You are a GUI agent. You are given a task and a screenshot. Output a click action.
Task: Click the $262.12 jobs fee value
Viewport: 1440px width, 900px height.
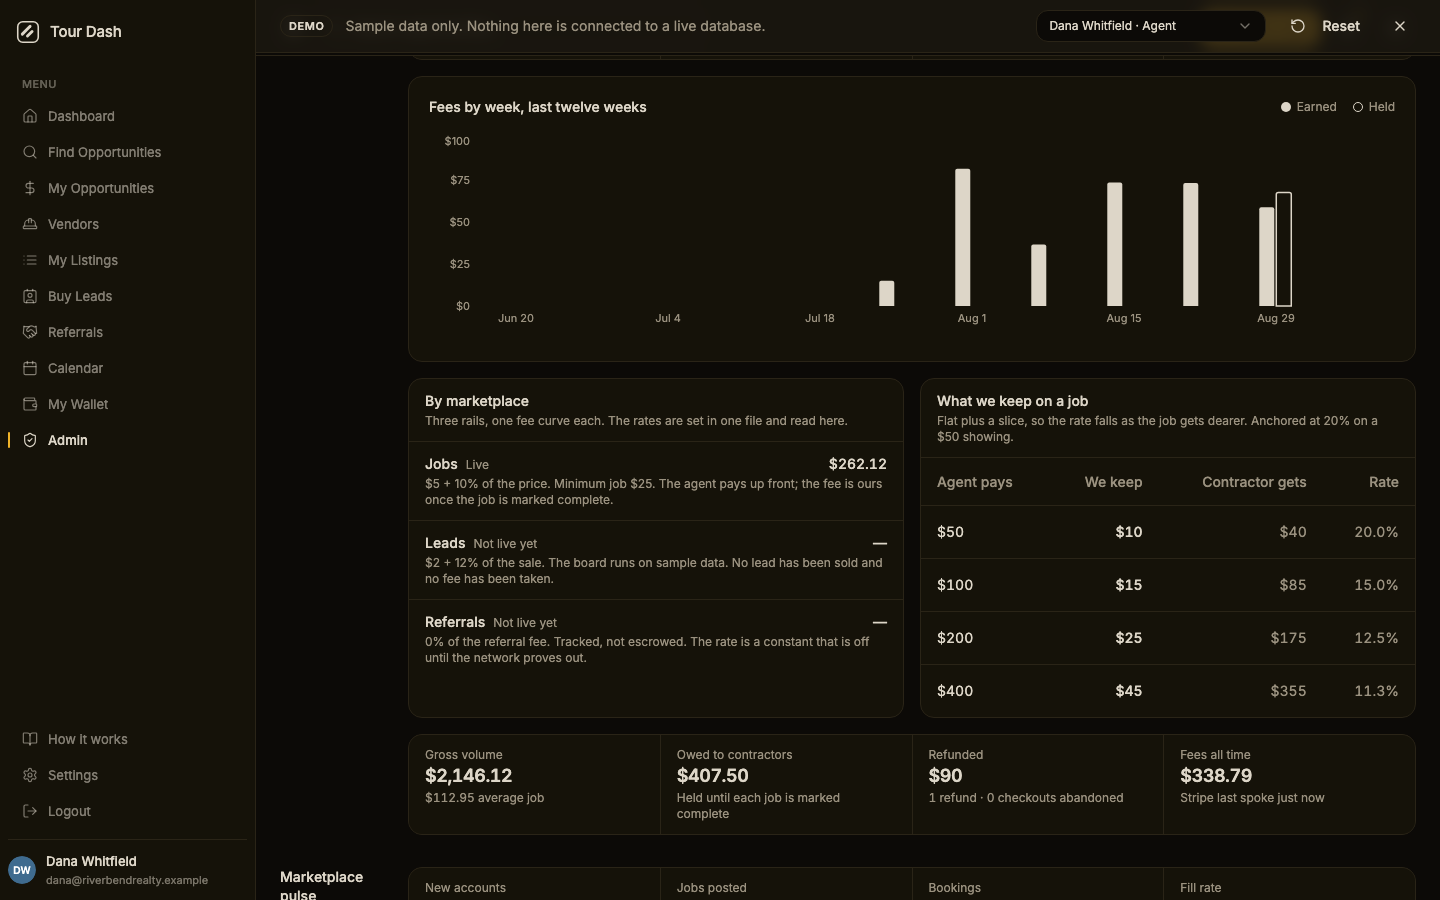click(857, 464)
